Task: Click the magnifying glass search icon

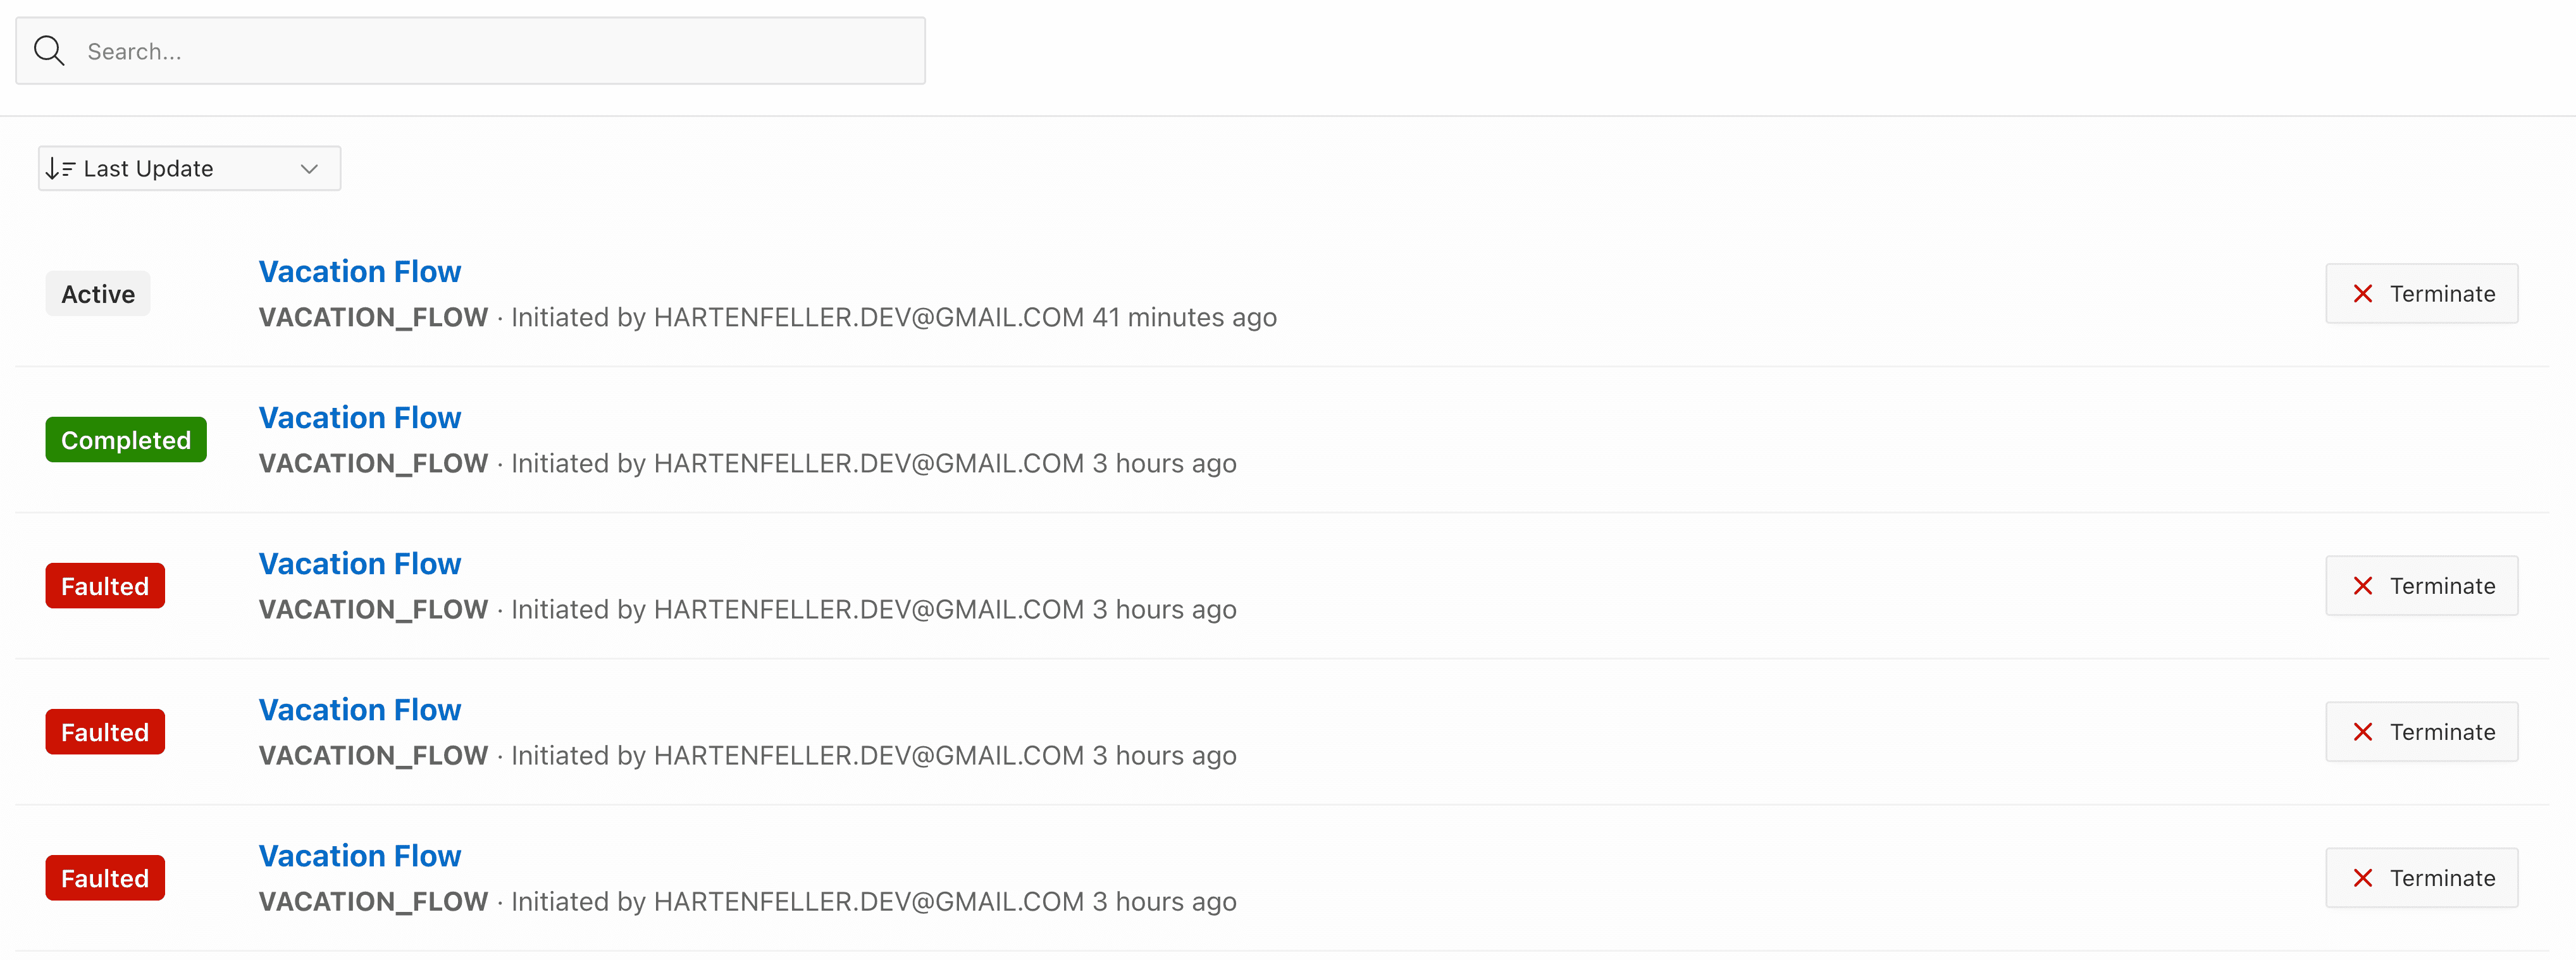Action: (49, 50)
